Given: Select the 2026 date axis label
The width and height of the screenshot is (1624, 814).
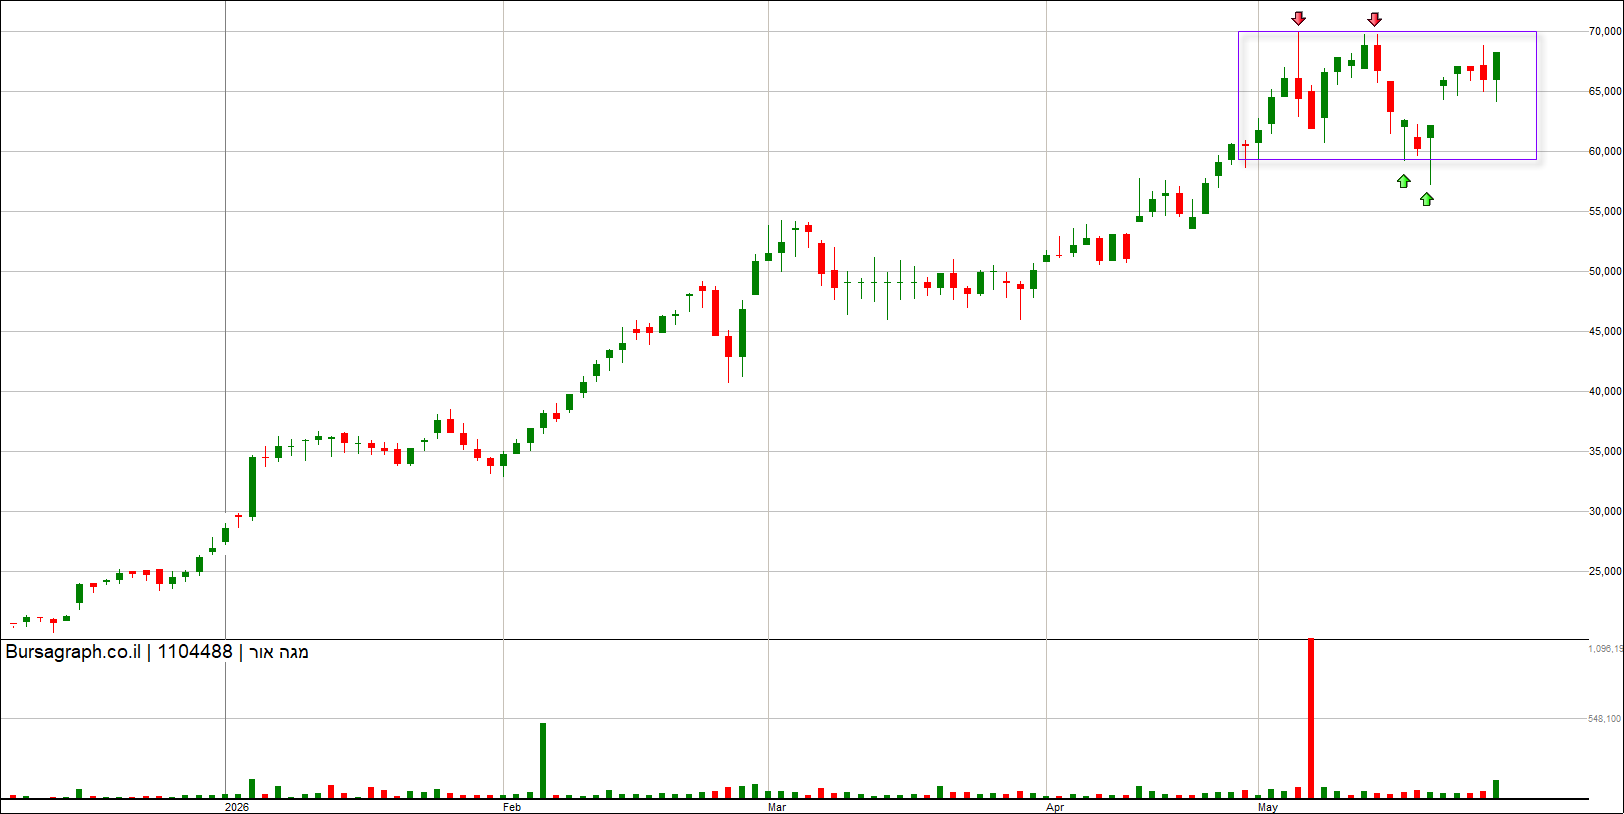Looking at the screenshot, I should point(237,807).
